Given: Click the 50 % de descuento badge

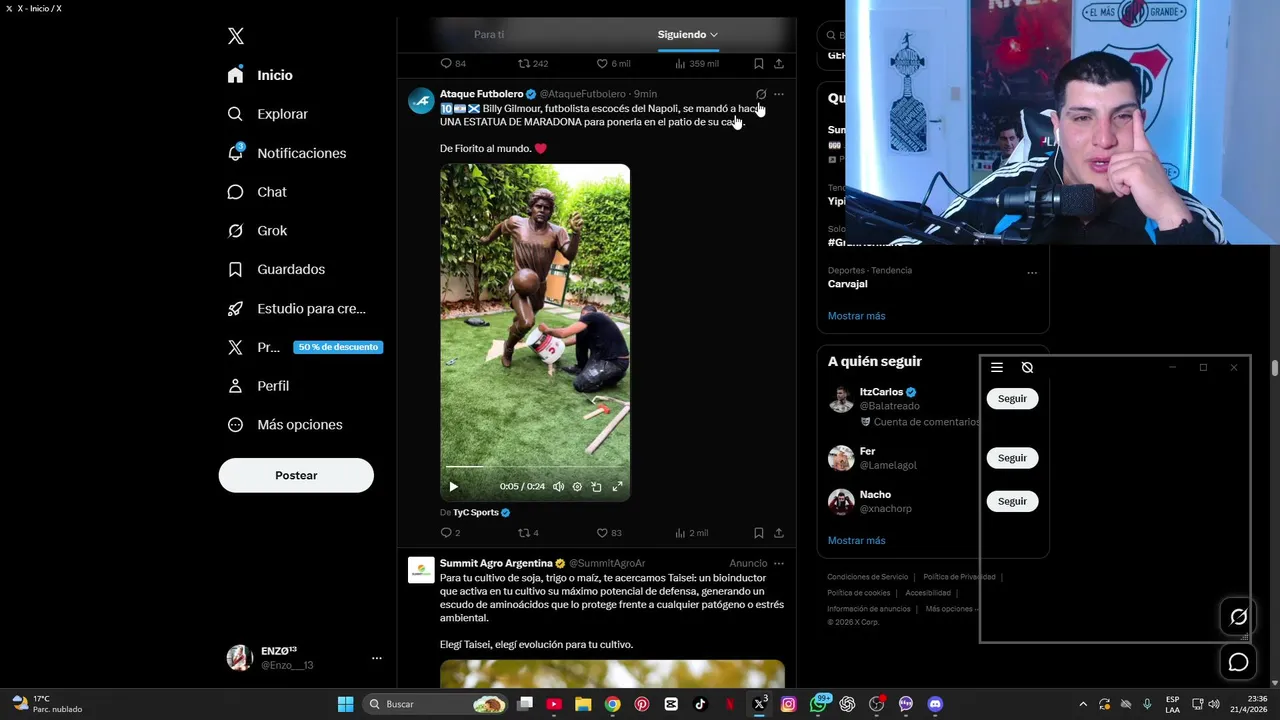Looking at the screenshot, I should (338, 347).
